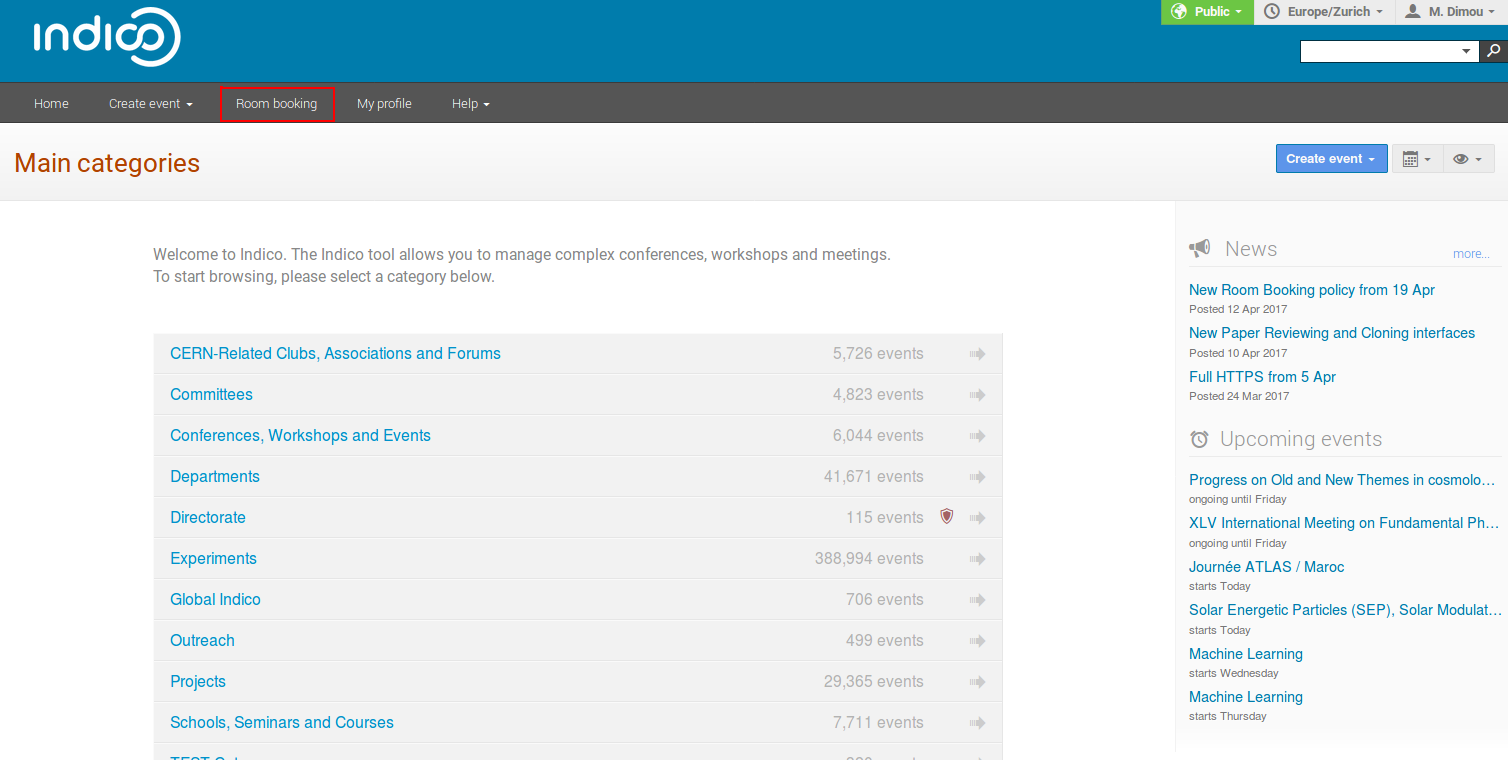Viewport: 1508px width, 760px height.
Task: Open the Committees category
Action: (x=211, y=395)
